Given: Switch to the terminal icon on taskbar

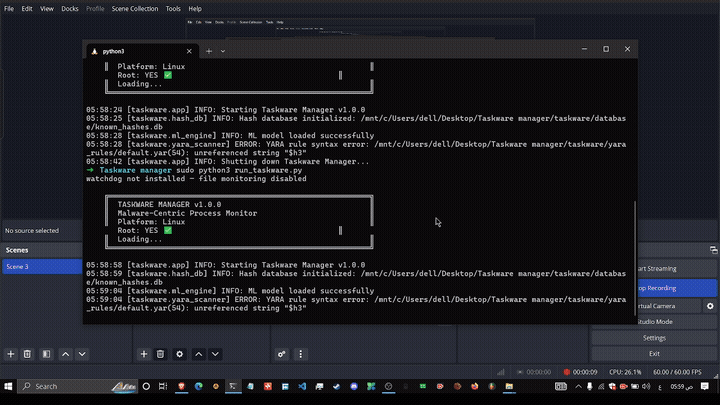Looking at the screenshot, I should click(233, 386).
